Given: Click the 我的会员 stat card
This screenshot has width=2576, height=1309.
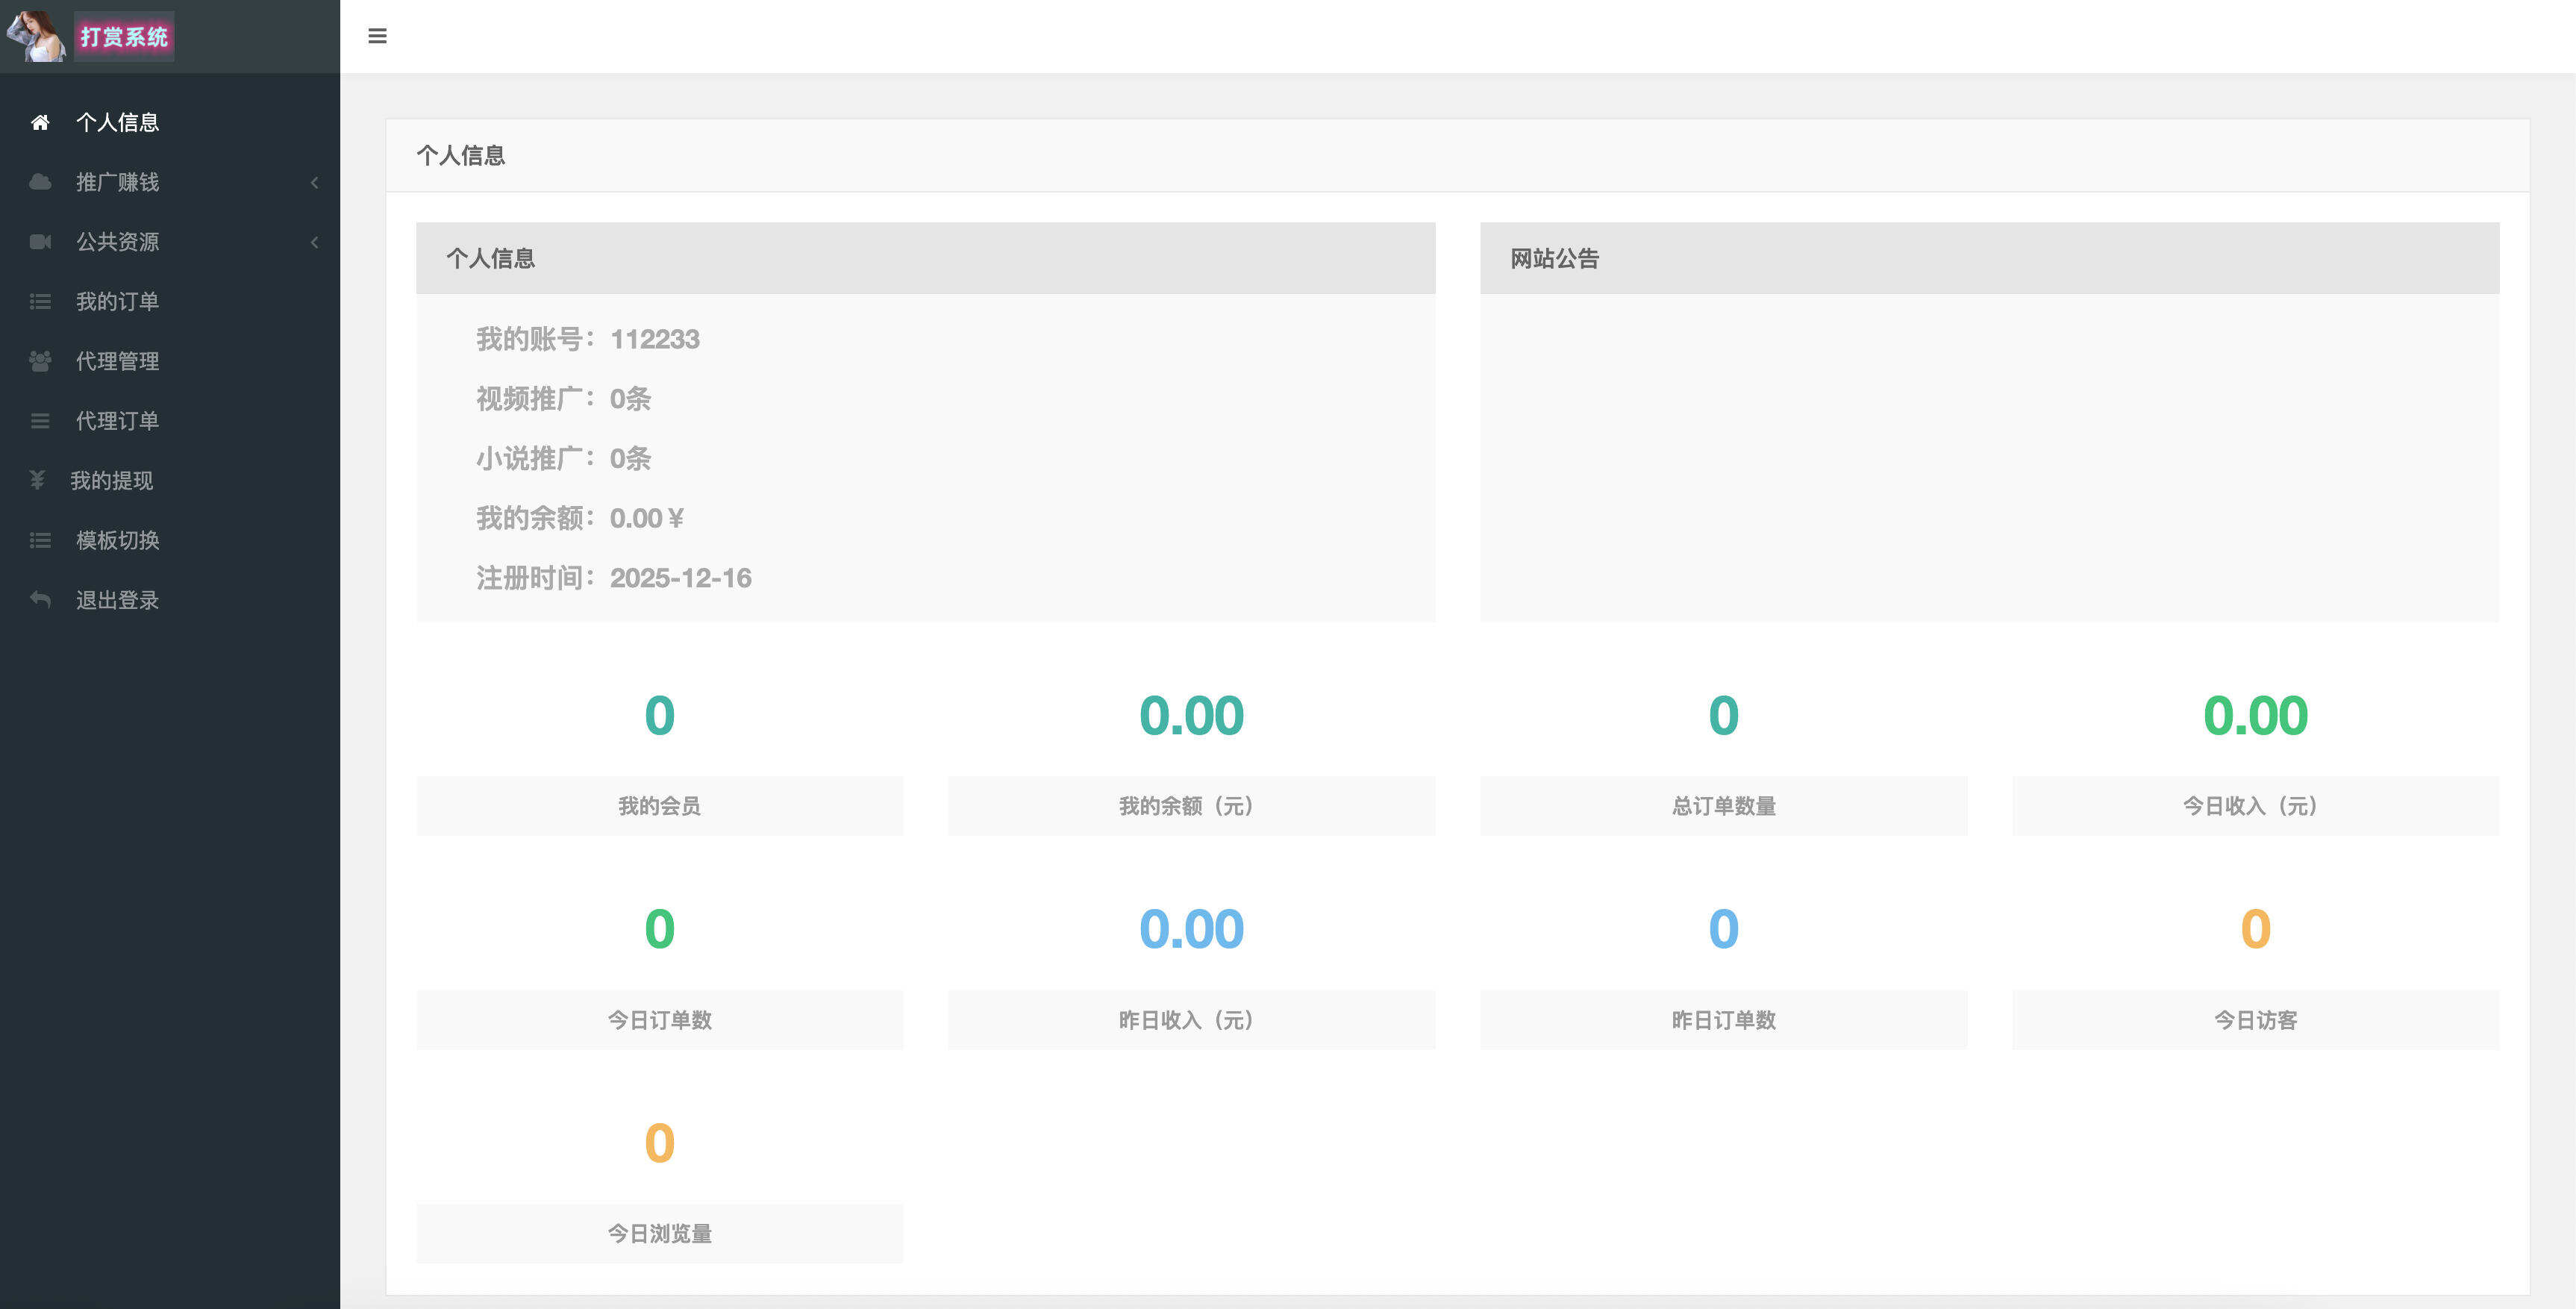Looking at the screenshot, I should coord(659,805).
